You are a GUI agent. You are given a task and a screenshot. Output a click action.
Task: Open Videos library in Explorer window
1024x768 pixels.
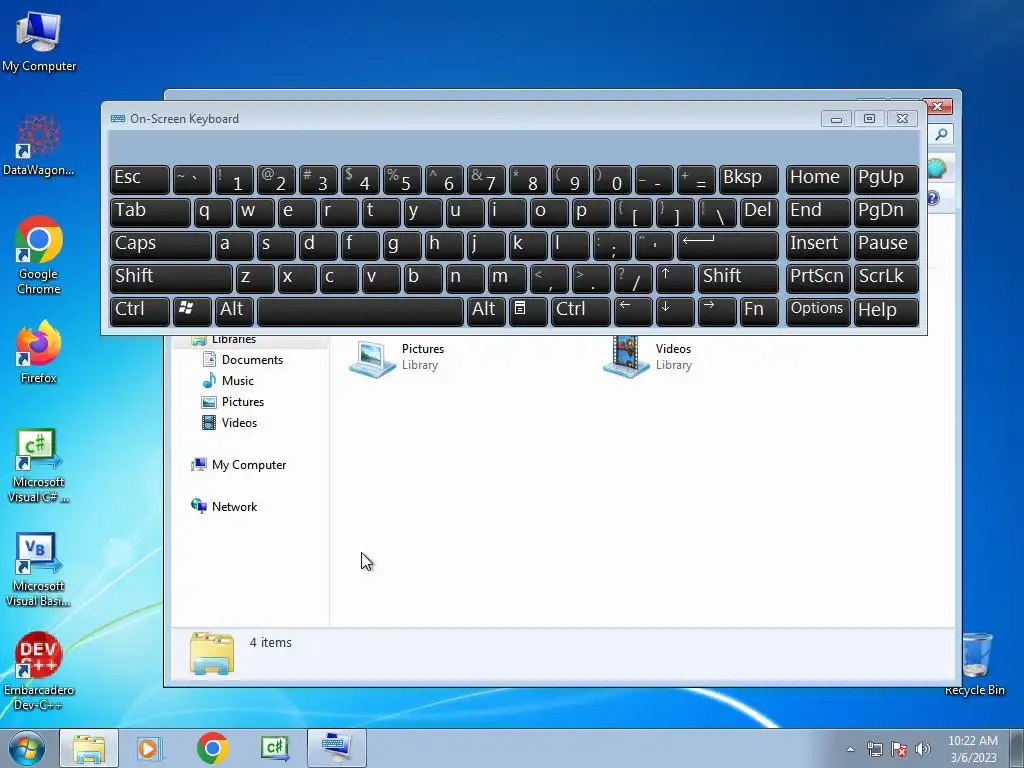coord(648,357)
